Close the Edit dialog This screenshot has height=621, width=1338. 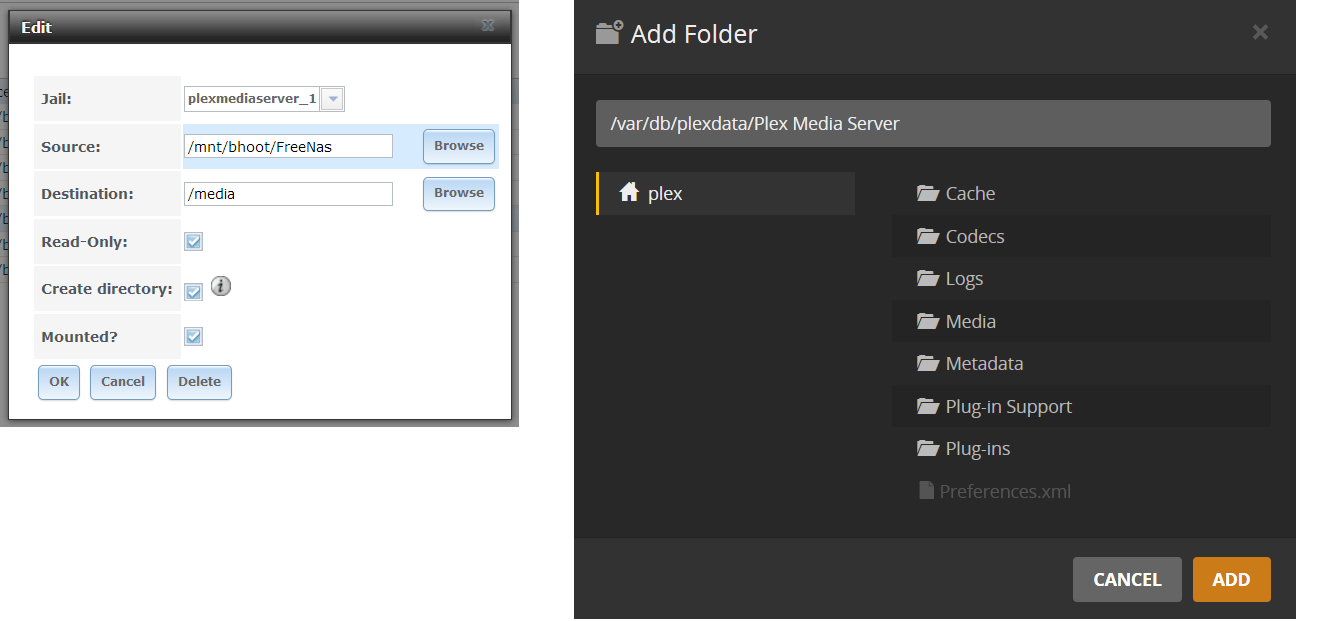click(x=487, y=26)
